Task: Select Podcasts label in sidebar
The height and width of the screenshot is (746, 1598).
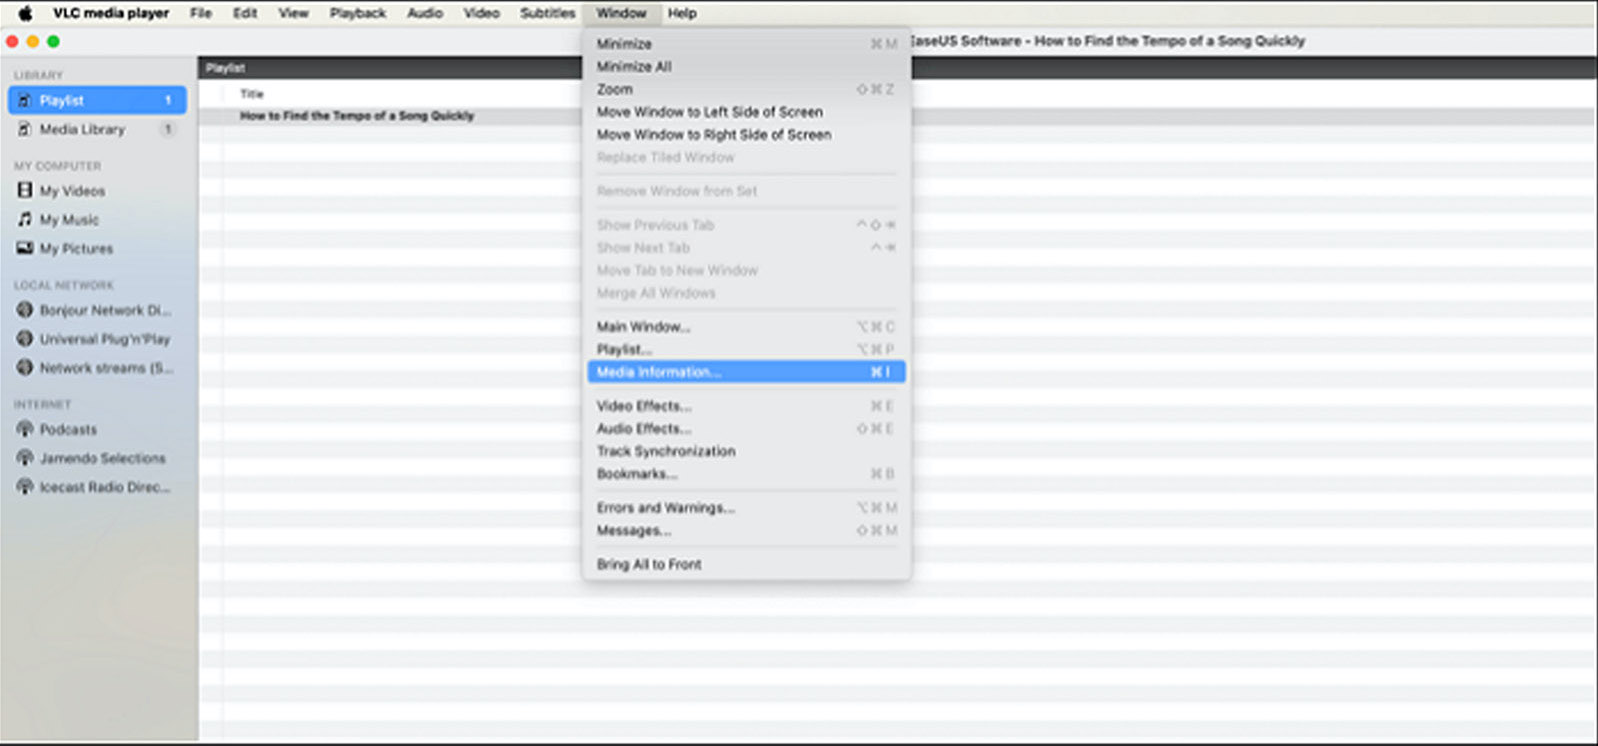Action: tap(68, 429)
